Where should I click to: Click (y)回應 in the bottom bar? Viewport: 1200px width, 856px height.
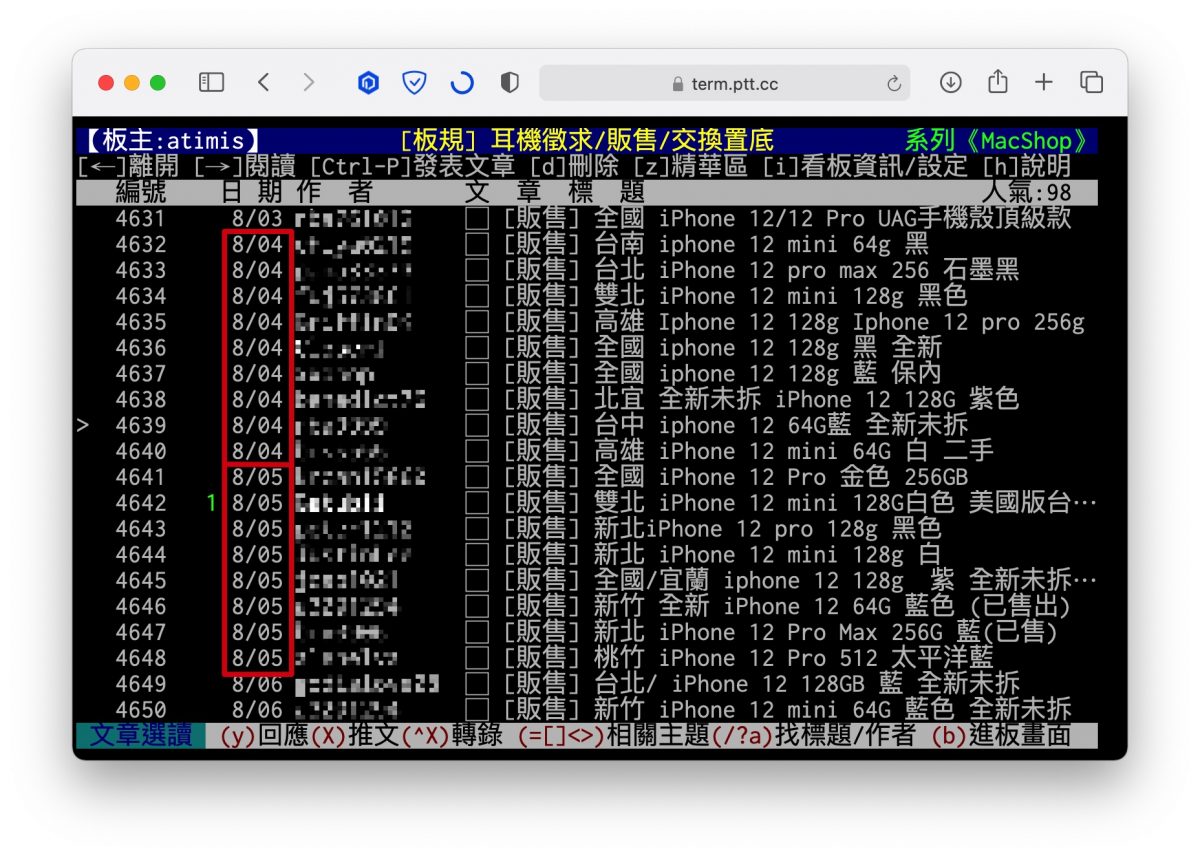[263, 736]
